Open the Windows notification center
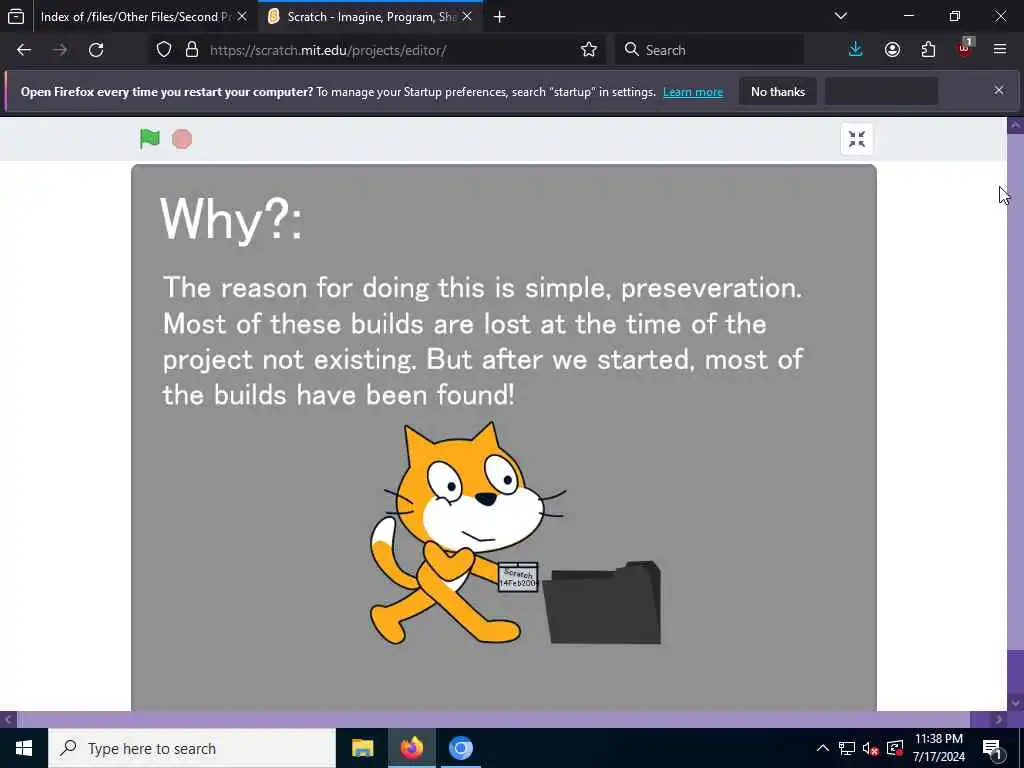Viewport: 1024px width, 768px height. click(993, 748)
